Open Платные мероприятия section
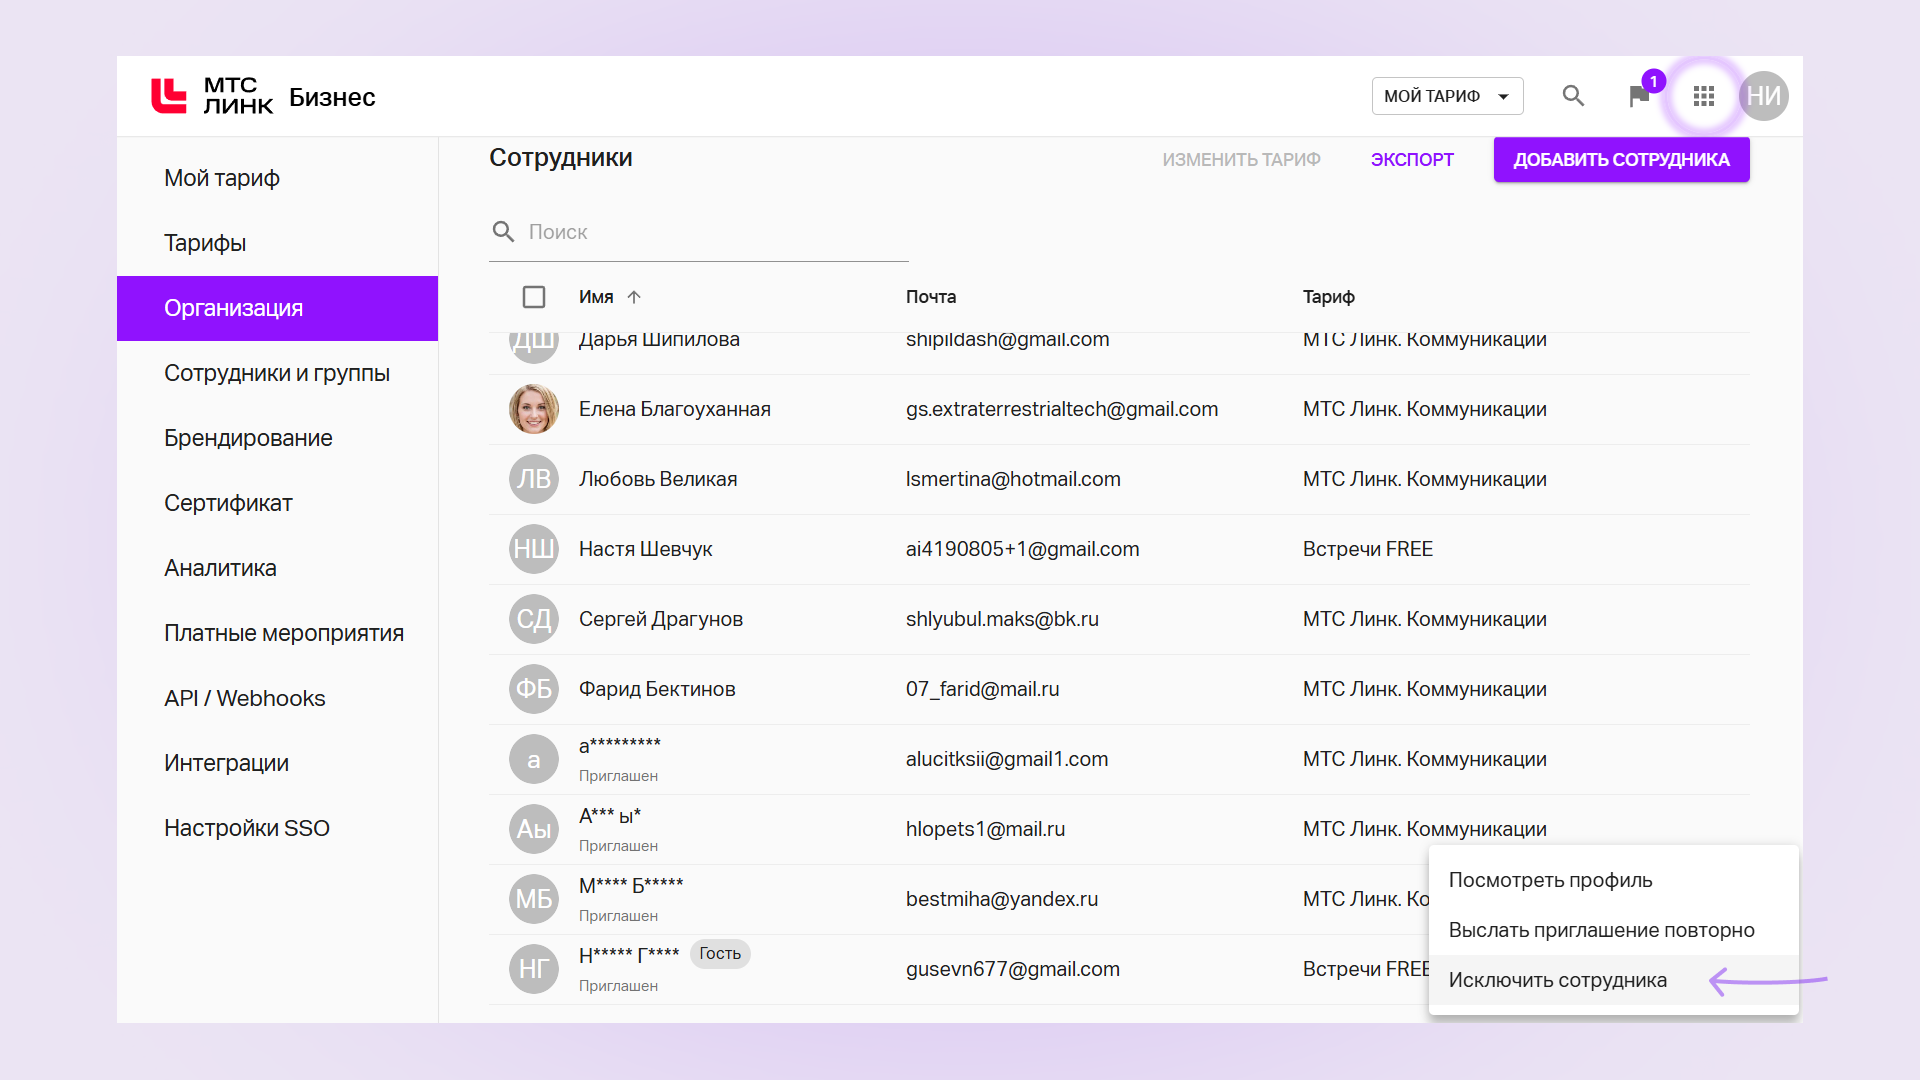The width and height of the screenshot is (1920, 1080). pos(277,633)
